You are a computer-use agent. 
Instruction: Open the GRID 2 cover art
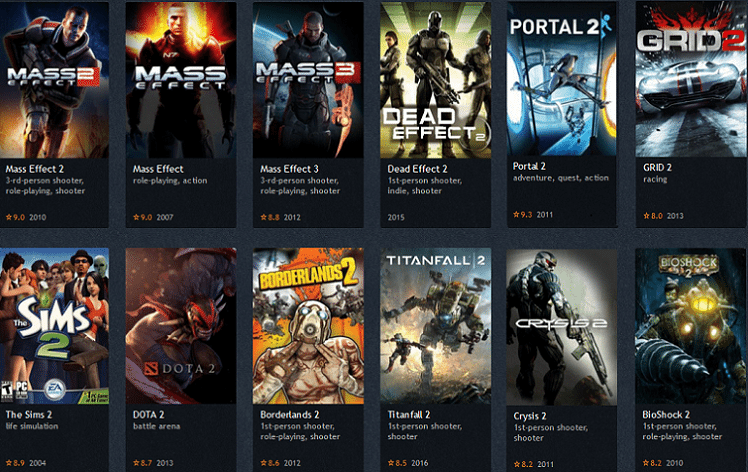click(692, 78)
